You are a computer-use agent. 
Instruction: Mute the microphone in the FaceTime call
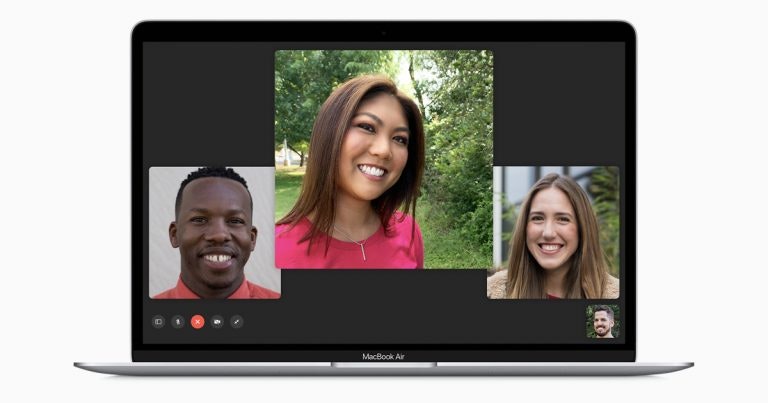point(178,322)
